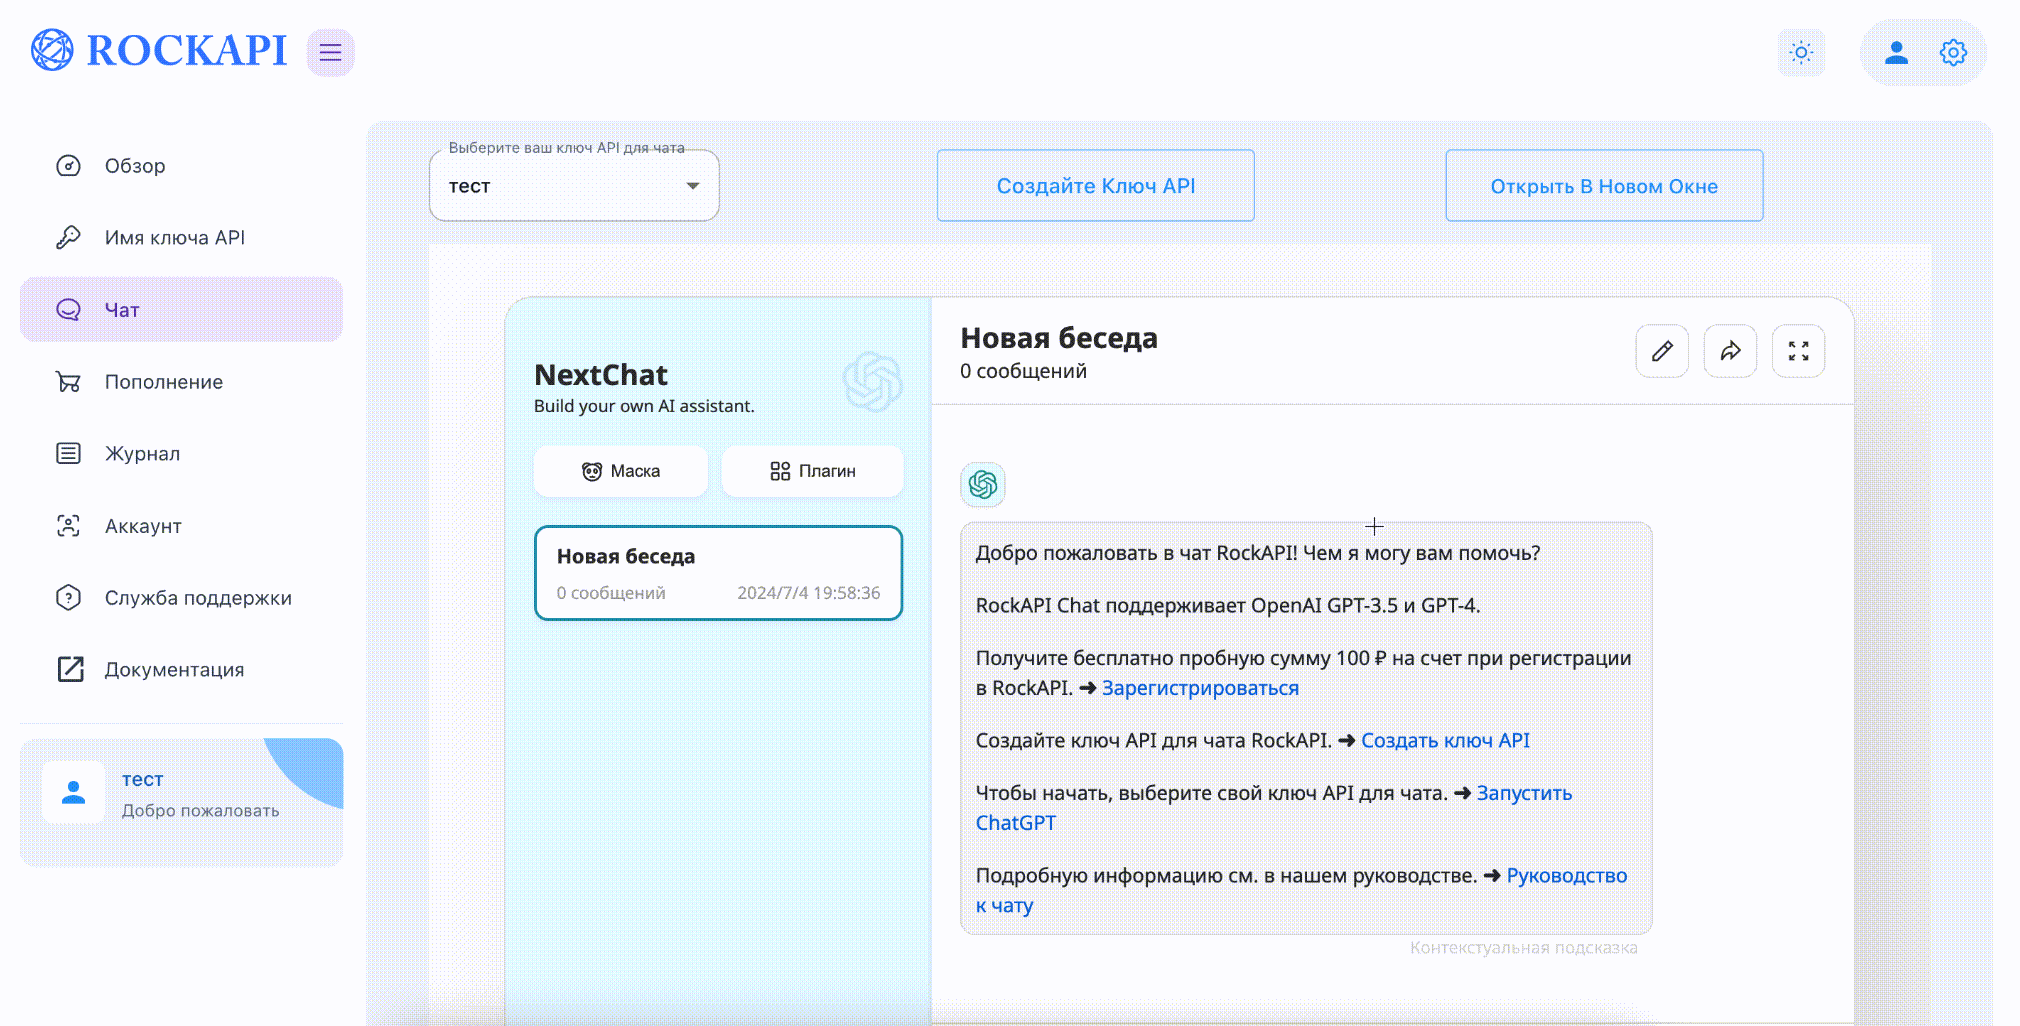Toggle the hamburger sidebar menu button
Screen dimensions: 2020x1026
[330, 52]
